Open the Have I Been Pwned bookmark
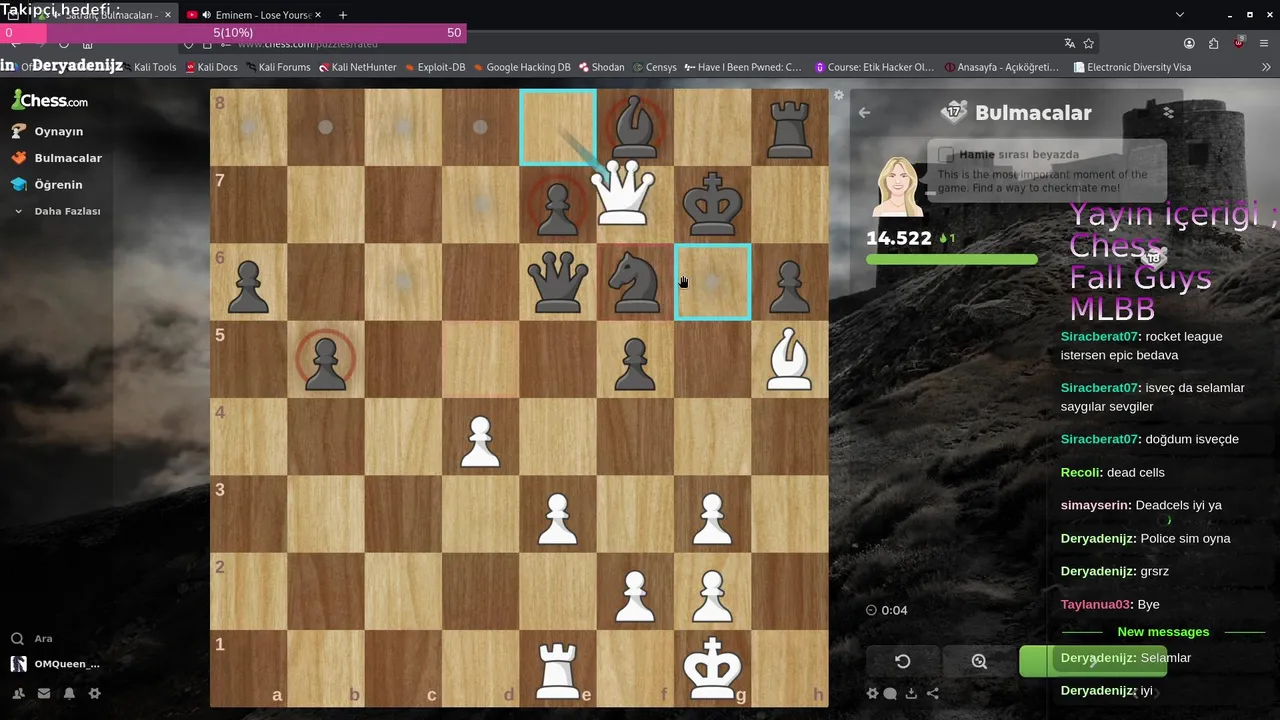This screenshot has height=720, width=1280. [x=743, y=67]
